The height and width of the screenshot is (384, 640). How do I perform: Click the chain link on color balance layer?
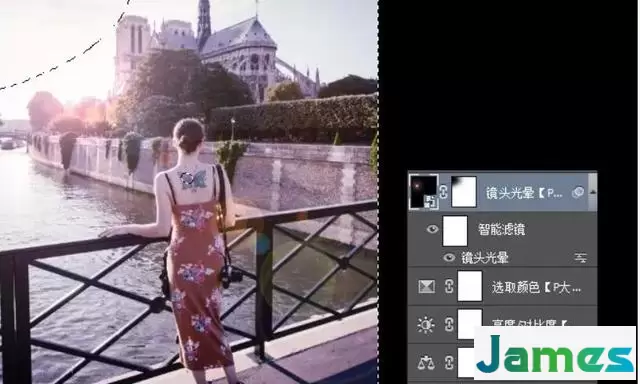point(449,362)
